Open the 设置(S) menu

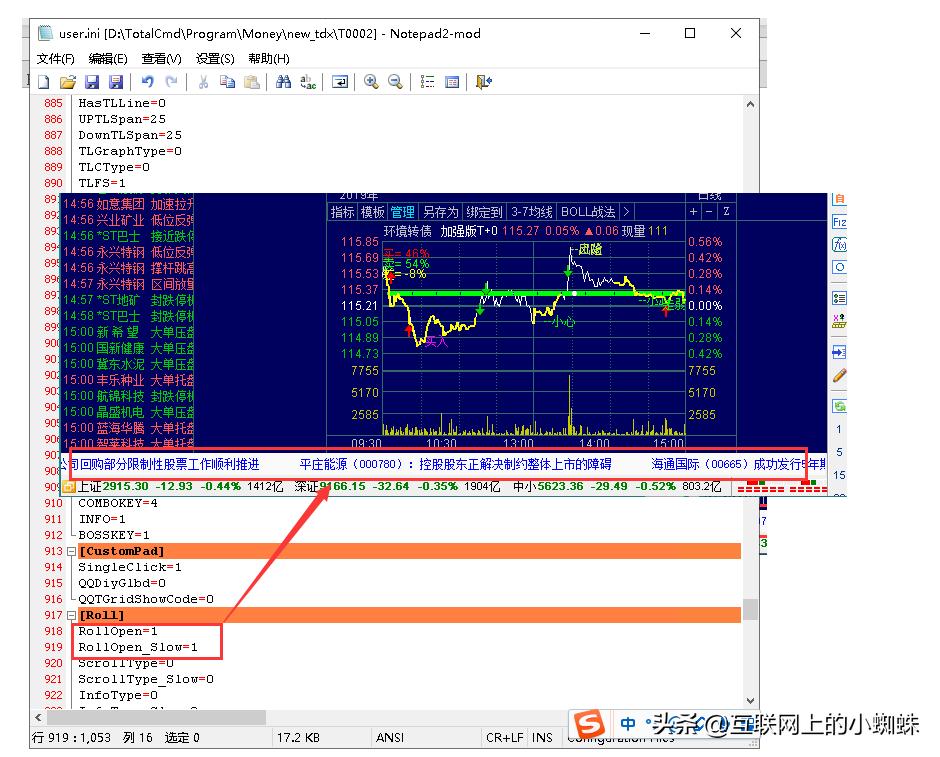215,59
